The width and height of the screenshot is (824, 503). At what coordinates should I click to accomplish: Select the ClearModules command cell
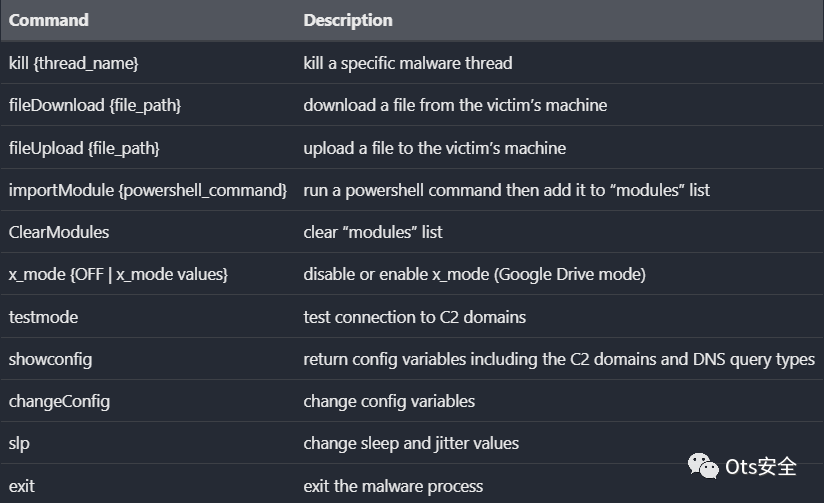click(x=59, y=232)
